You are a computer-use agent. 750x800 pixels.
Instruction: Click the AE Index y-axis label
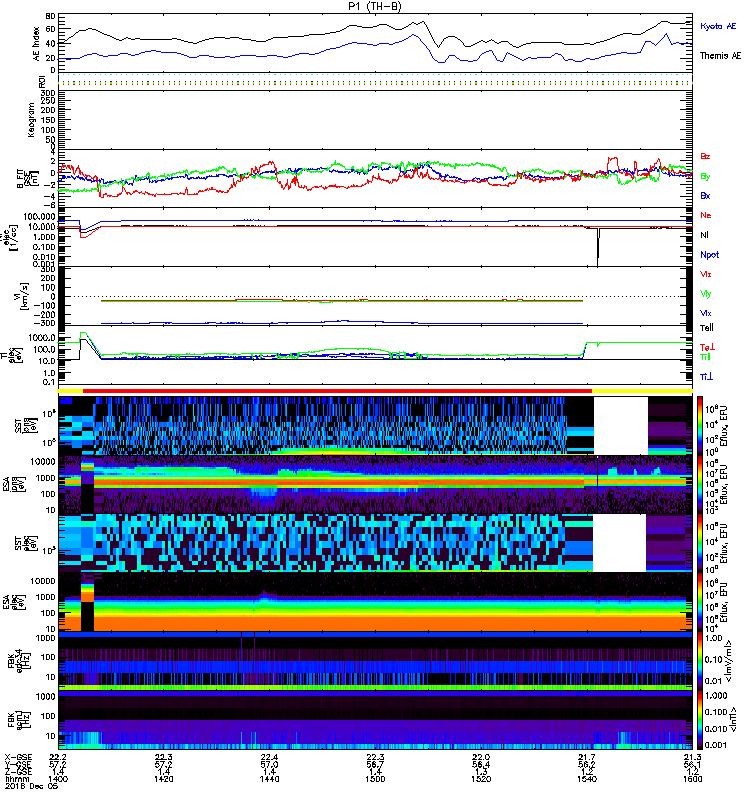[36, 44]
